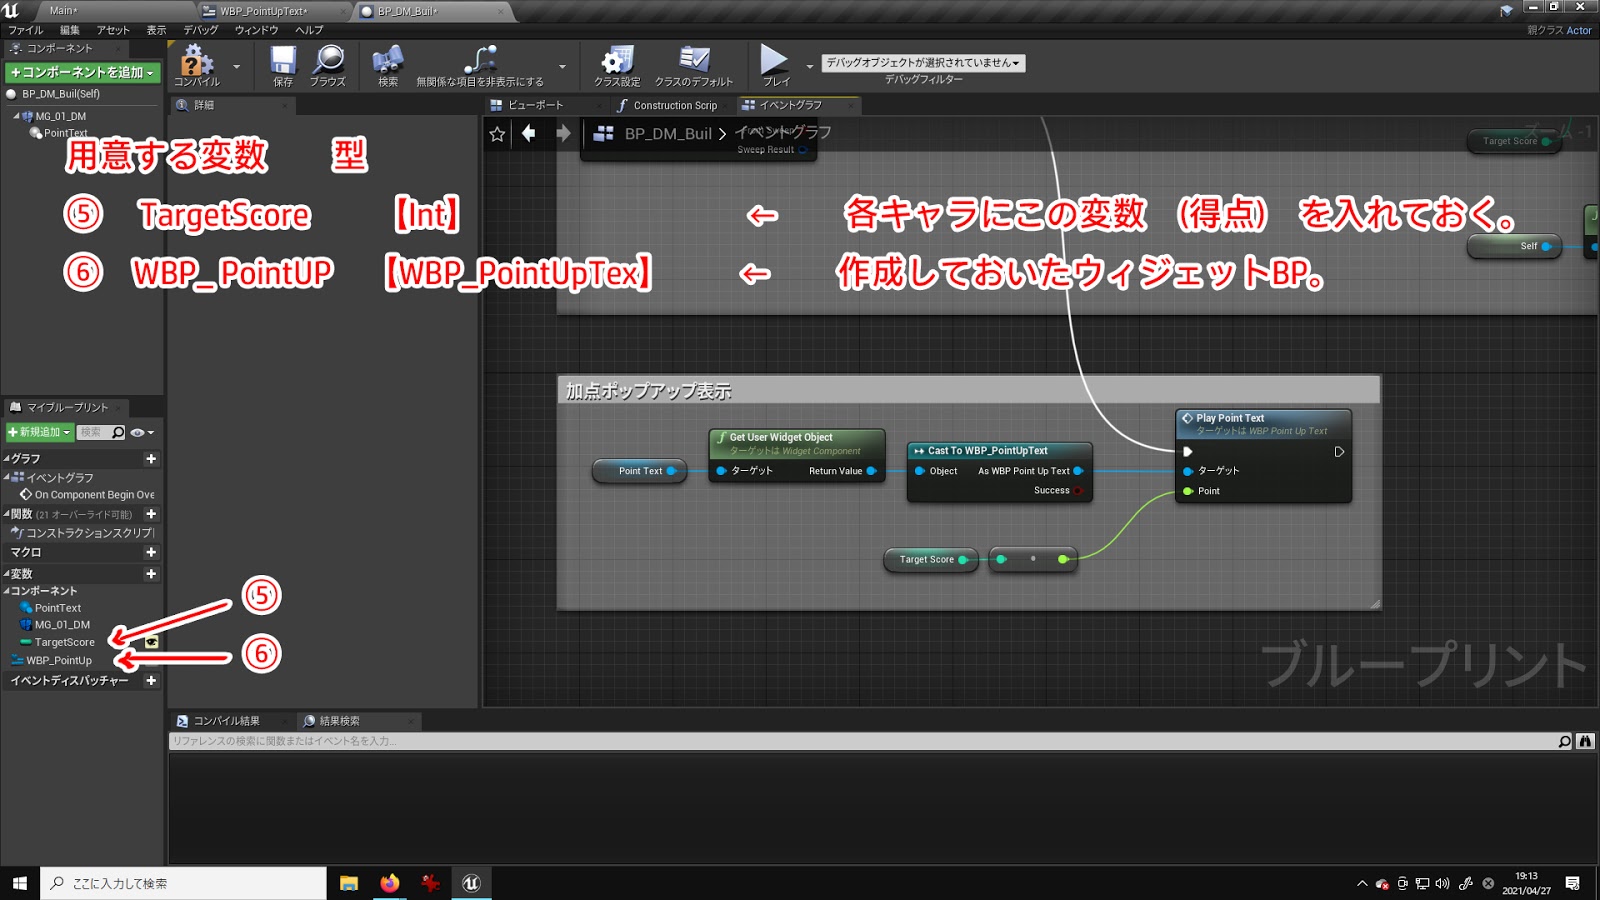Click the volume icon in system tray
This screenshot has width=1600, height=900.
click(1442, 883)
